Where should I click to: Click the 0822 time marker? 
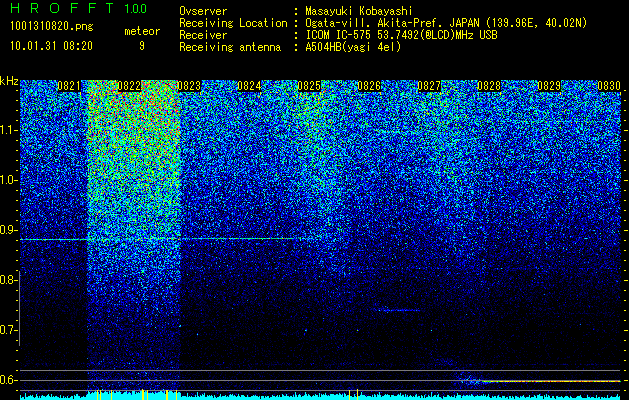tap(129, 86)
